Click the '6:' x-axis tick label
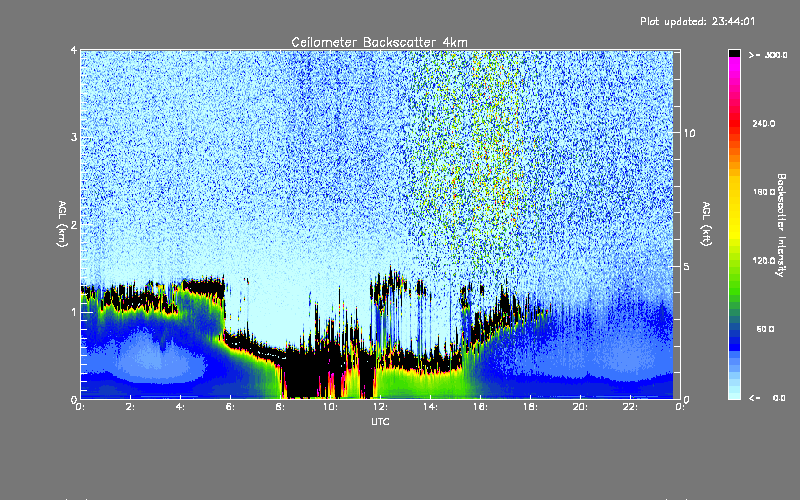The width and height of the screenshot is (800, 500). click(x=230, y=407)
